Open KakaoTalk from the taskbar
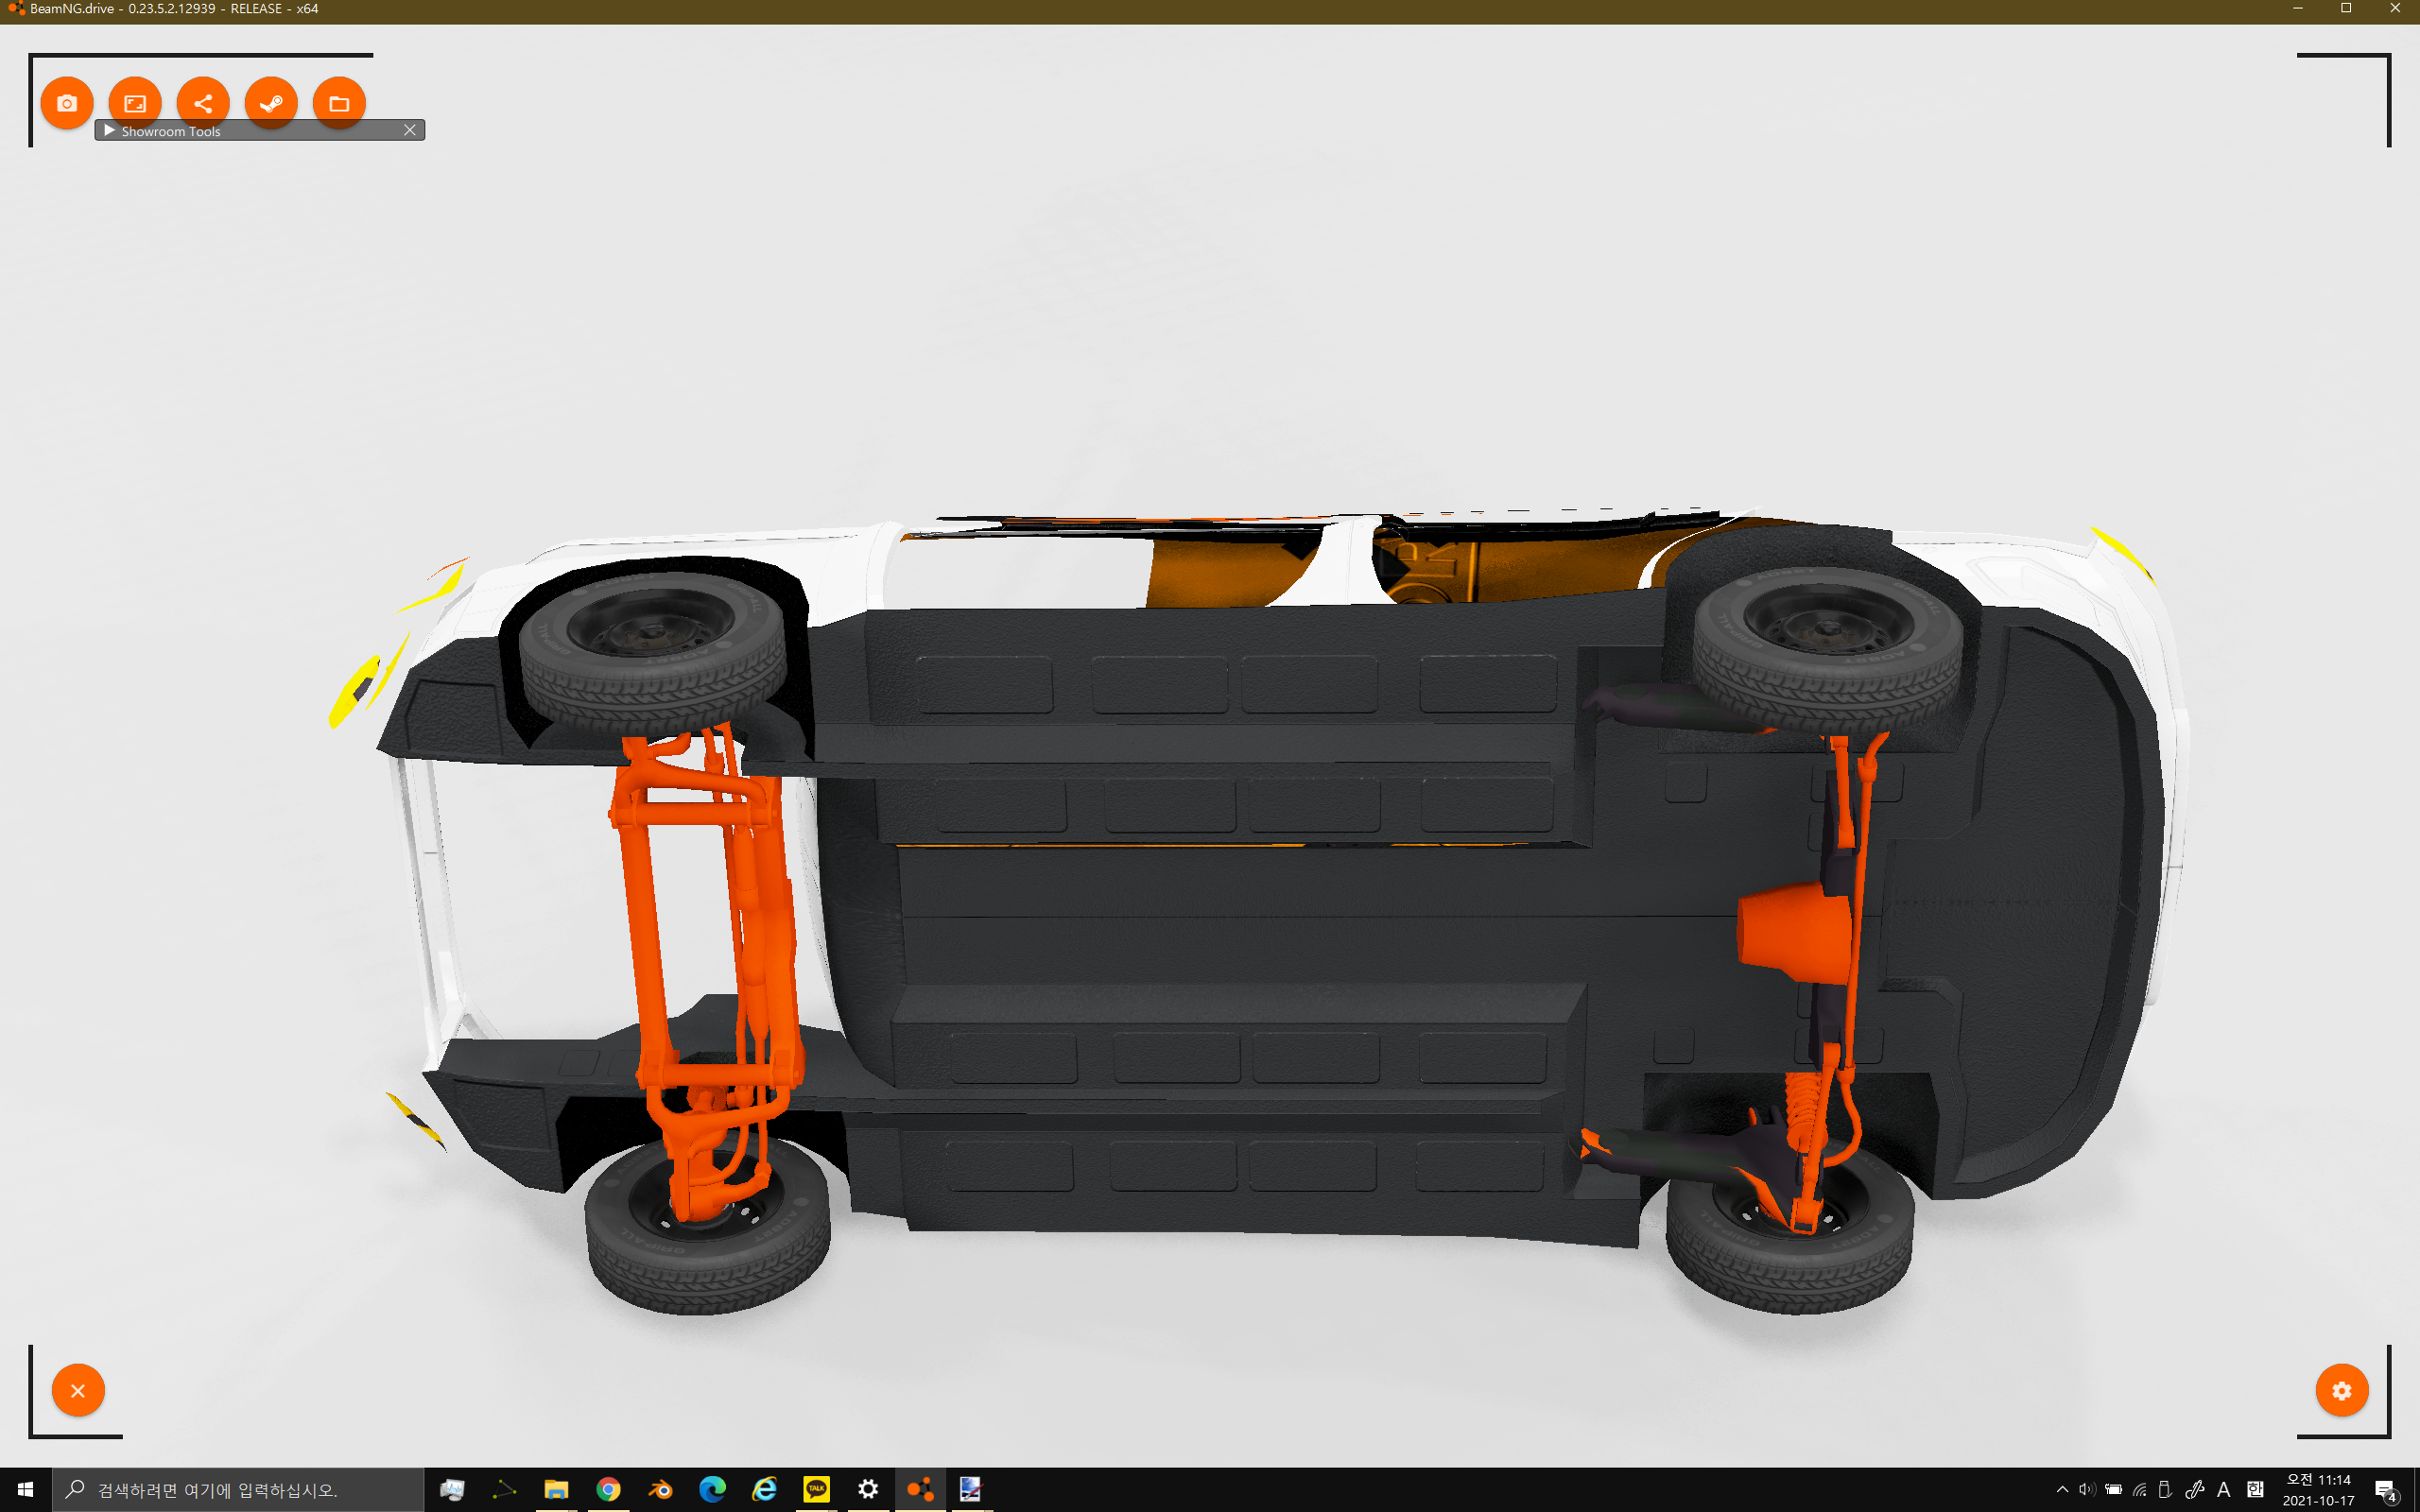Image resolution: width=2420 pixels, height=1512 pixels. click(x=816, y=1490)
